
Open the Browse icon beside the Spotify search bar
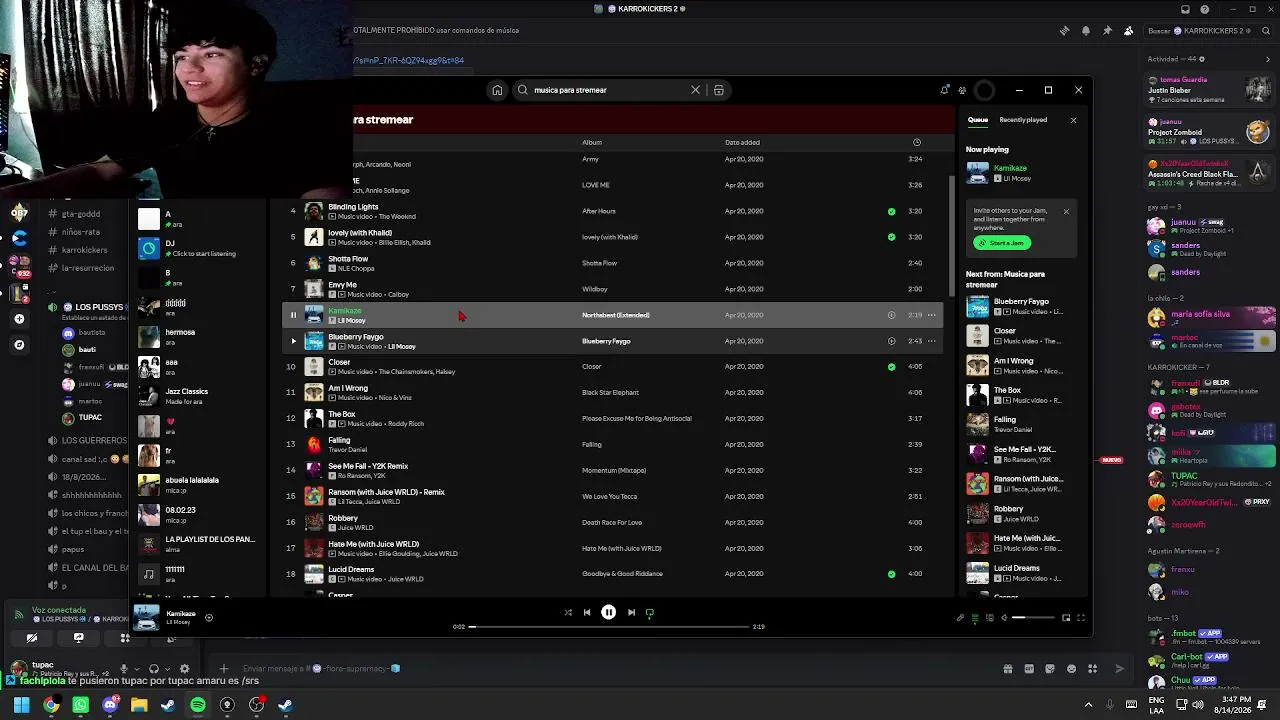pyautogui.click(x=718, y=90)
